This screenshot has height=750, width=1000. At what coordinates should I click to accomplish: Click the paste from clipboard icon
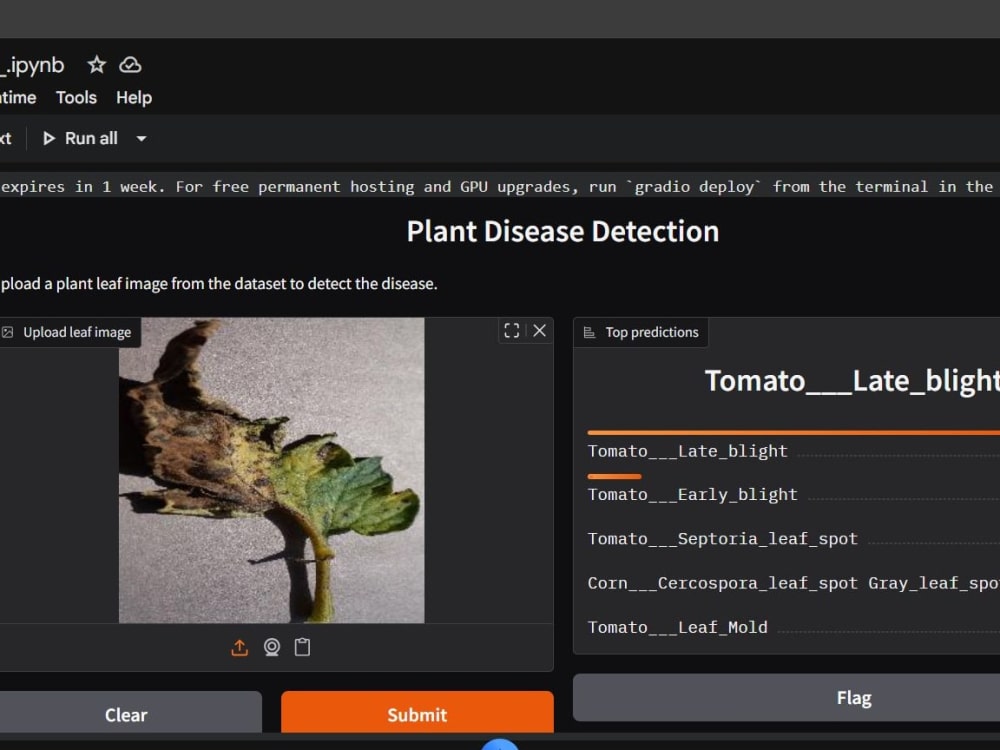point(302,647)
